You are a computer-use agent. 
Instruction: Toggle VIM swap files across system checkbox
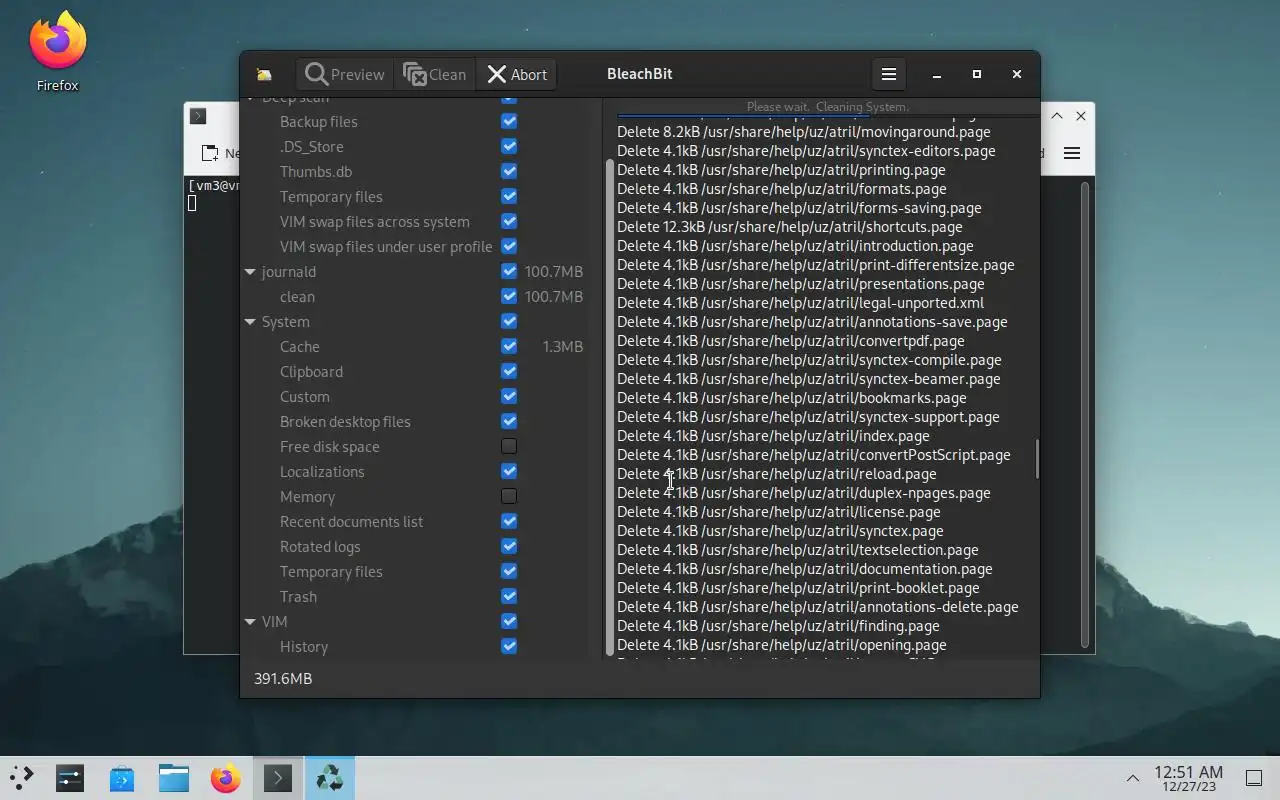[x=509, y=221]
